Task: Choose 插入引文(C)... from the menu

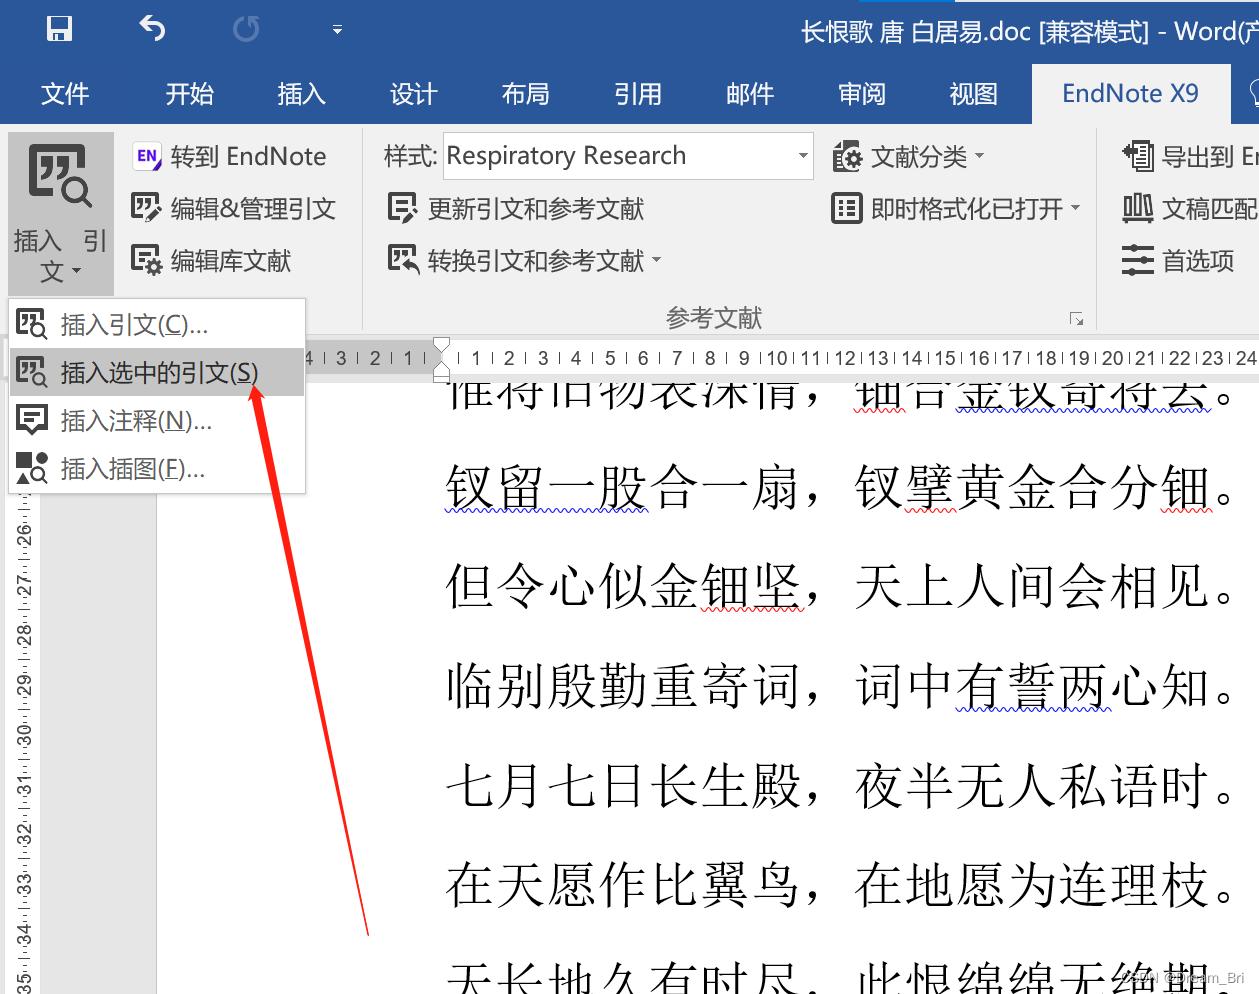Action: point(157,324)
